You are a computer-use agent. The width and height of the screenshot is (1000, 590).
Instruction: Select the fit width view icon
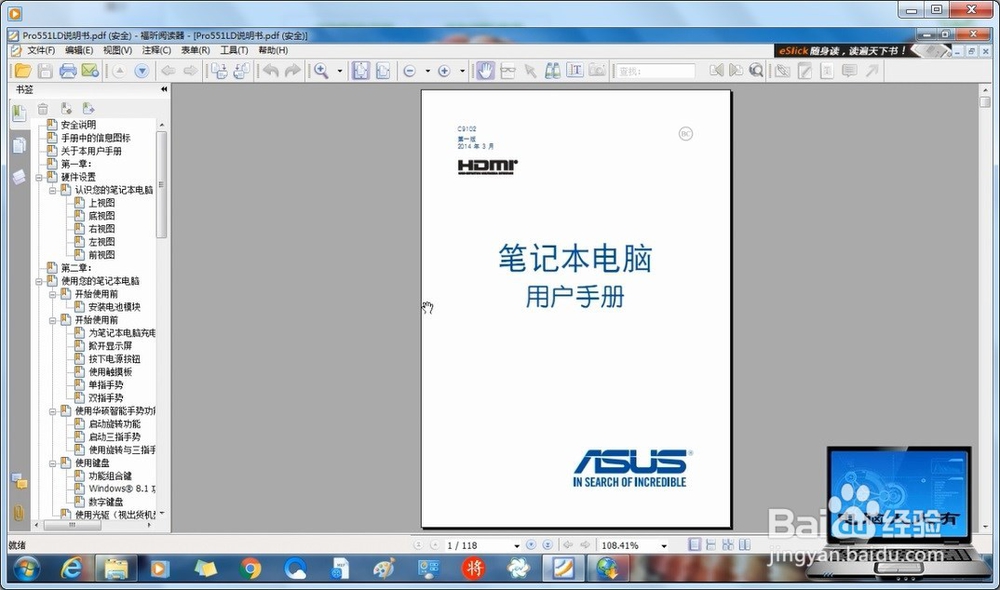(383, 71)
